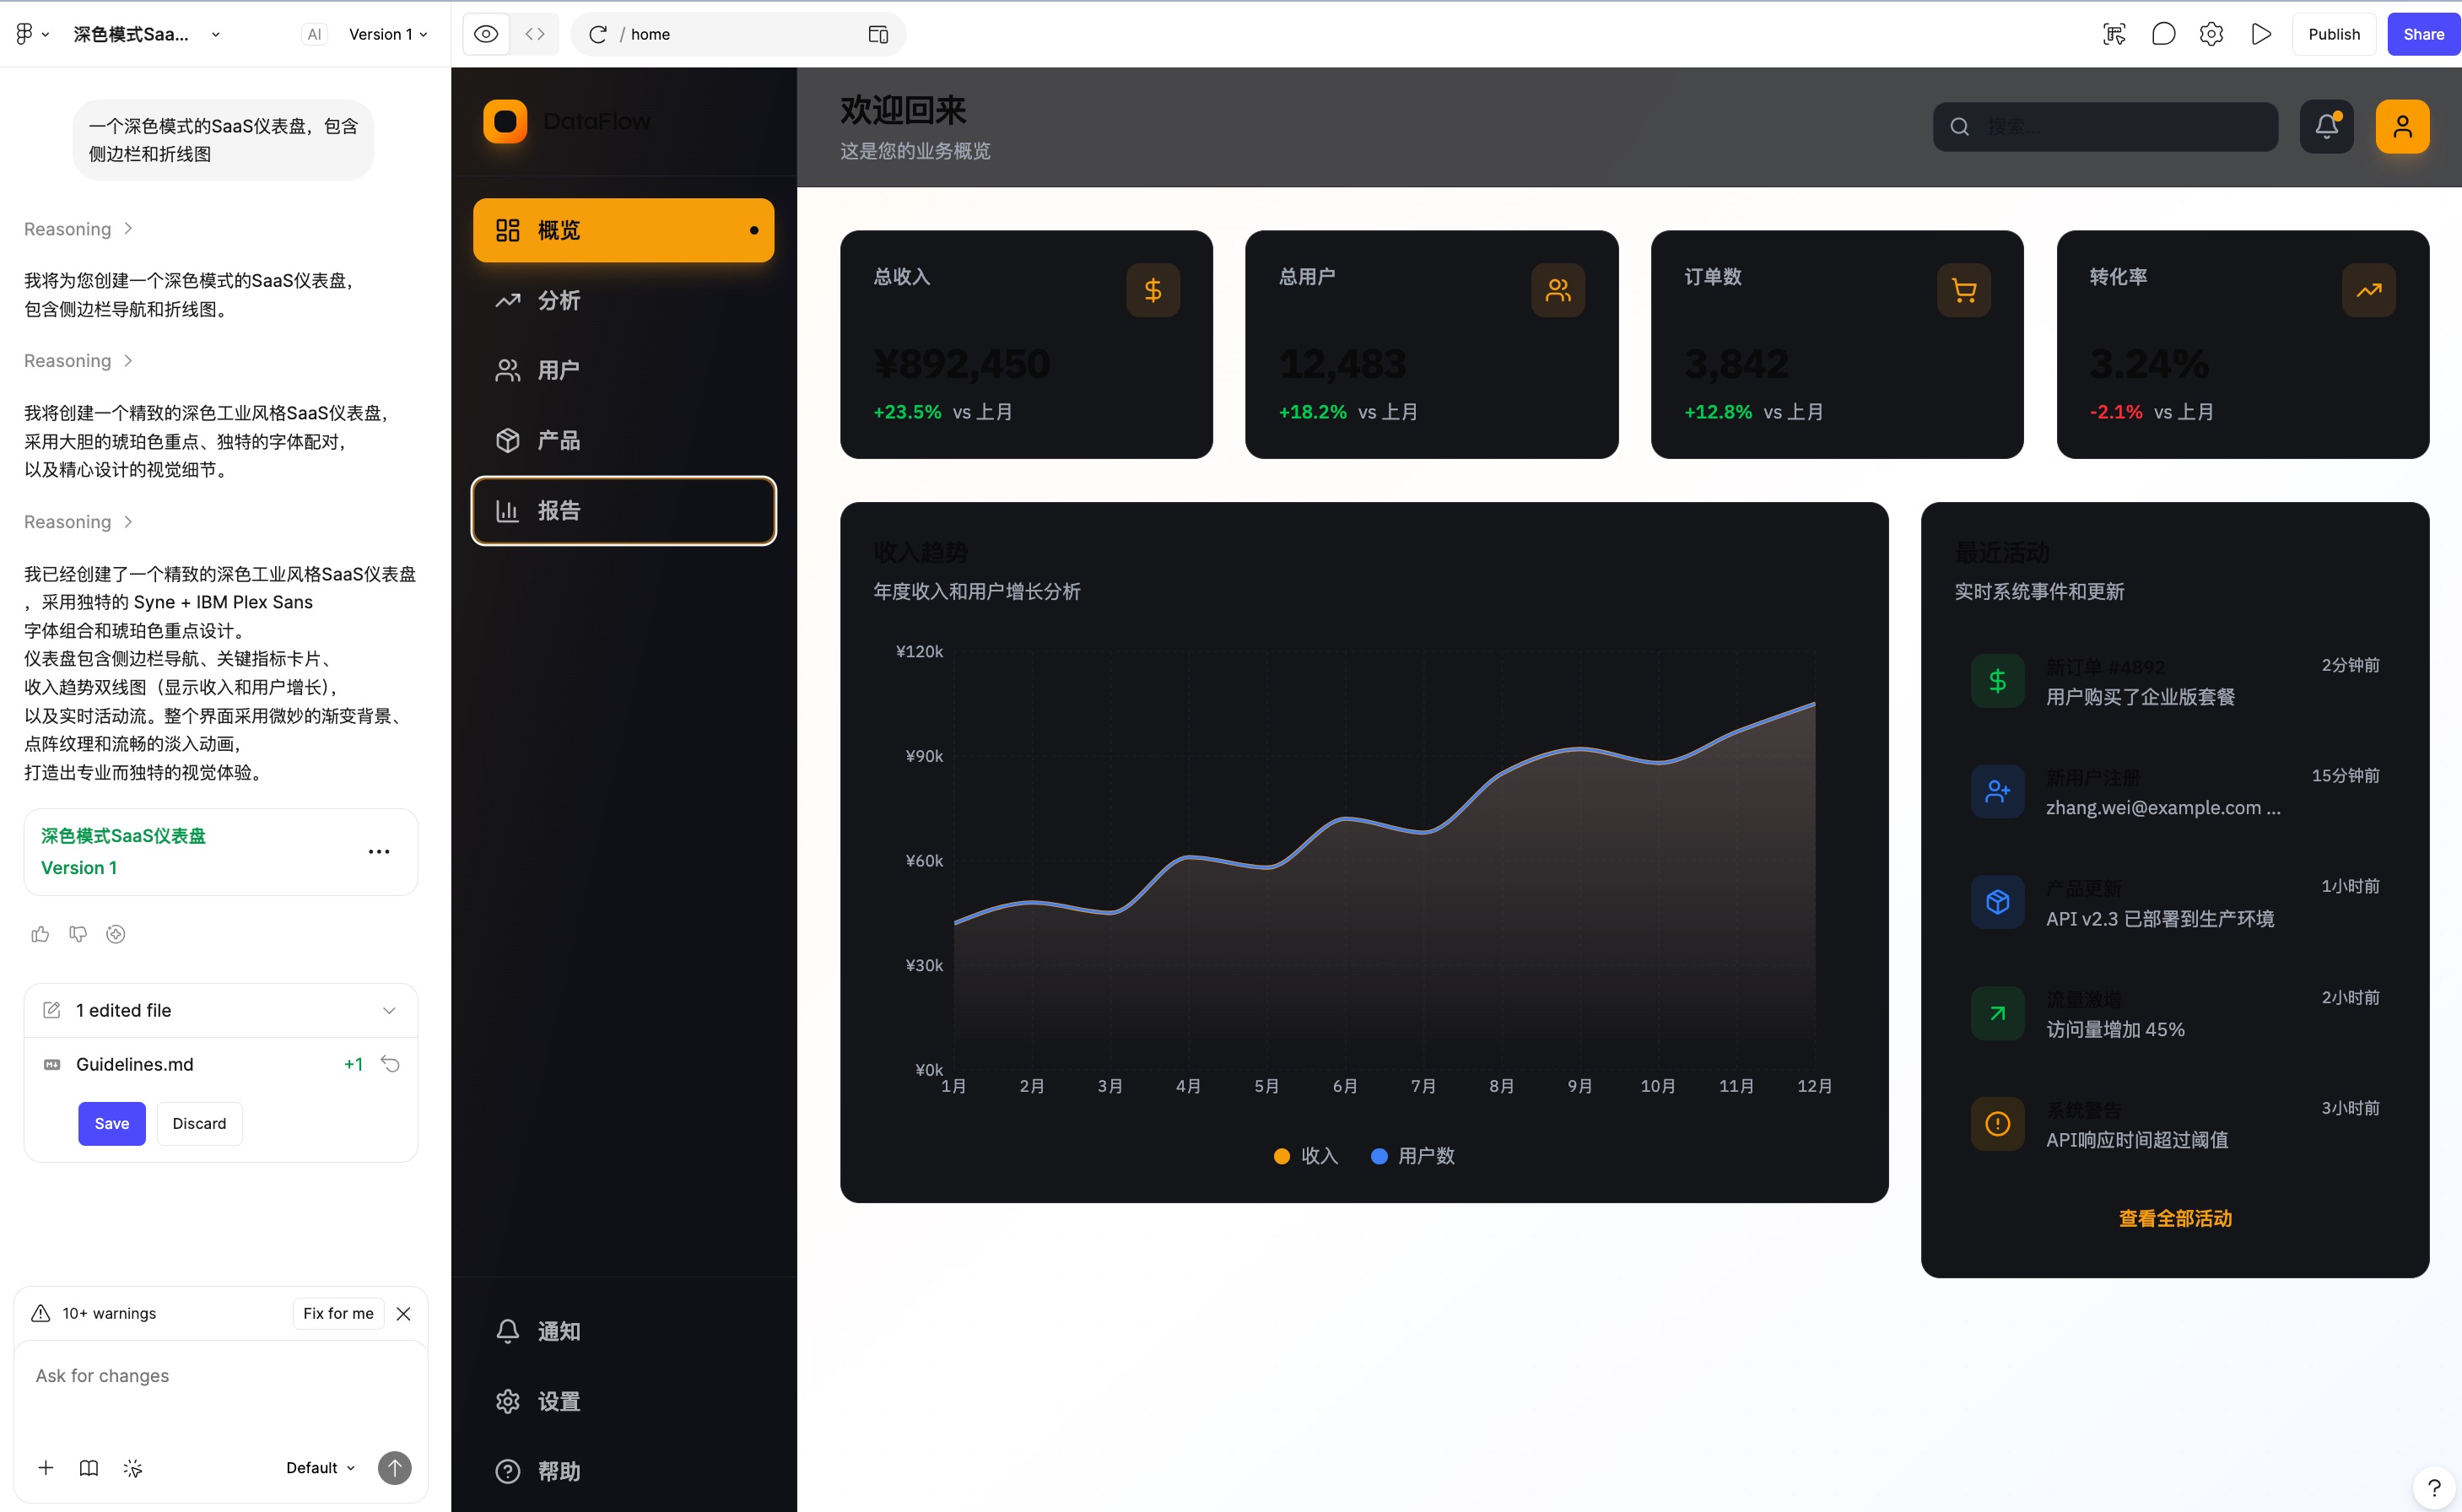Click API v2.3 已部署到生产环境 activity

coord(2175,902)
